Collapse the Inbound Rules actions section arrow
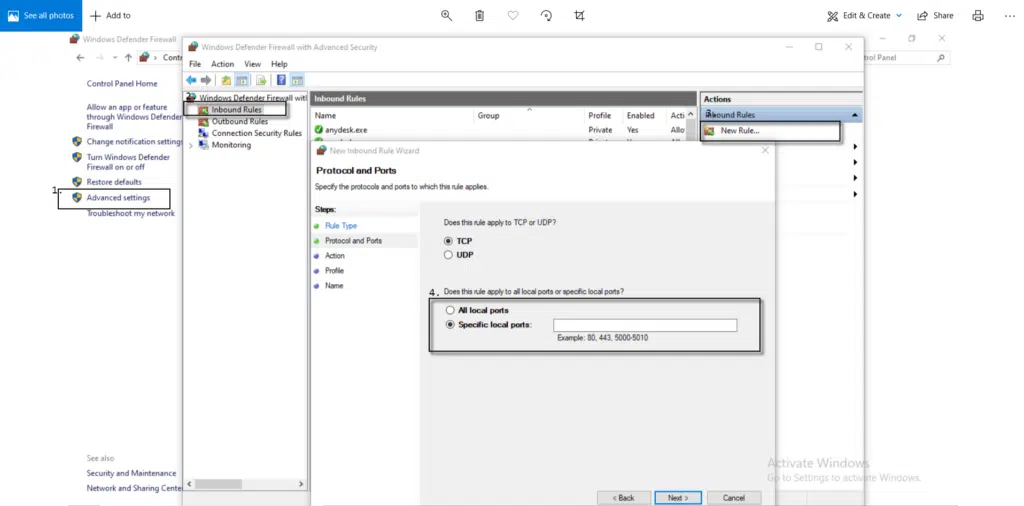 854,115
